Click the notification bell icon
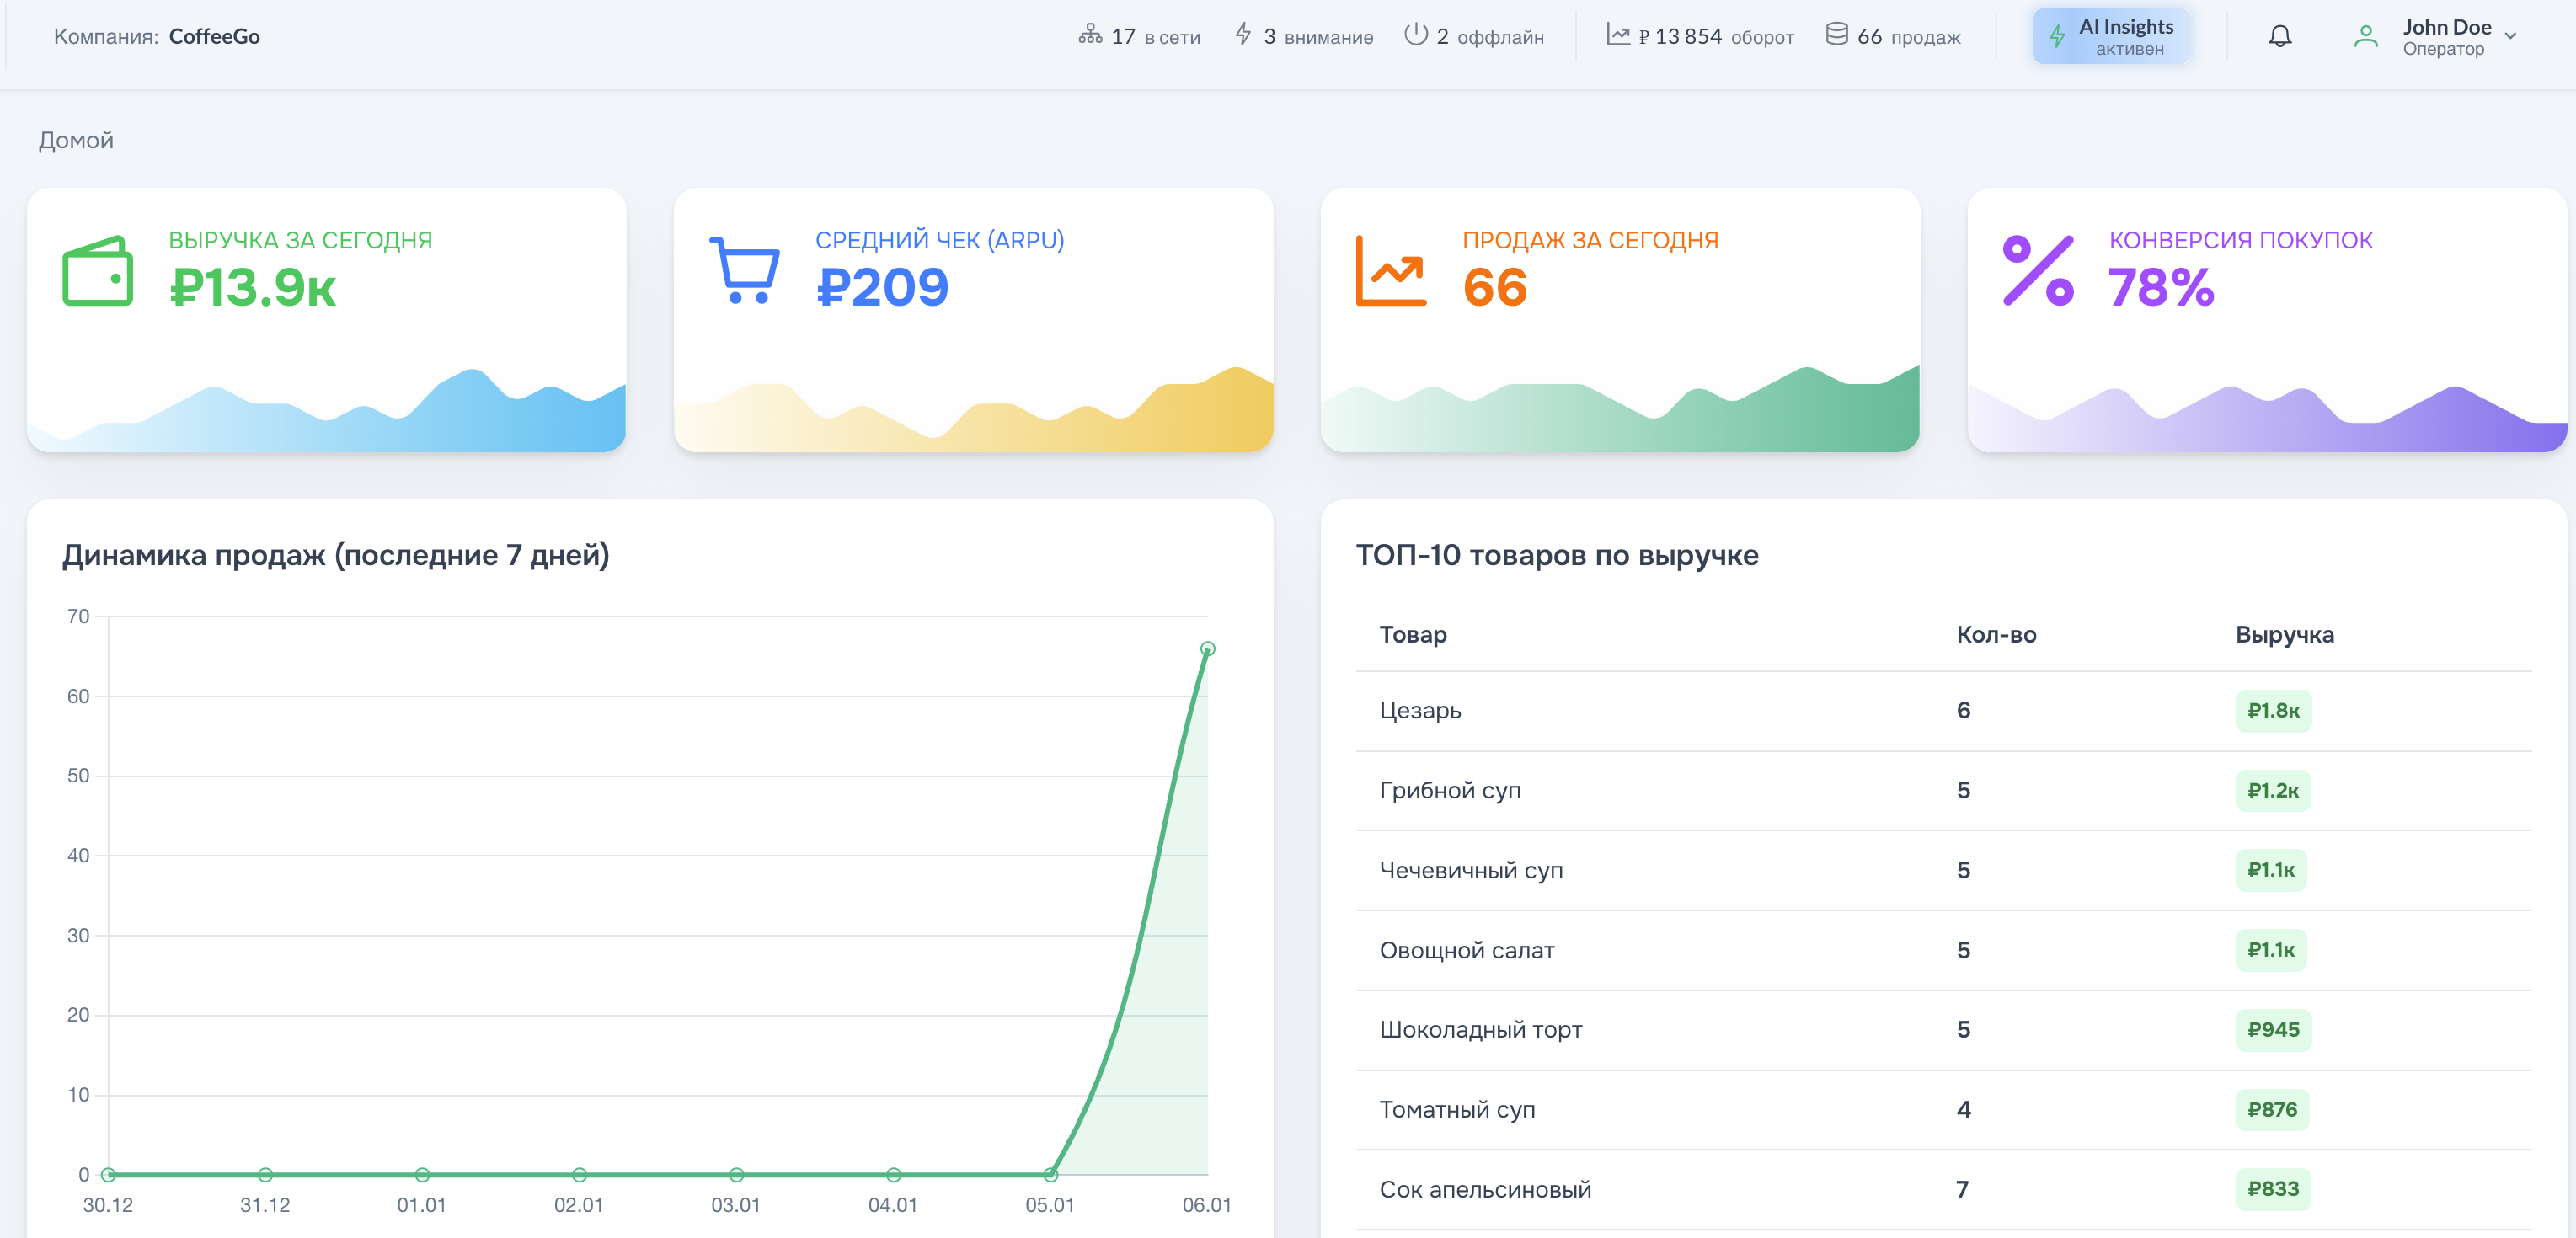Image resolution: width=2576 pixels, height=1238 pixels. coord(2279,36)
